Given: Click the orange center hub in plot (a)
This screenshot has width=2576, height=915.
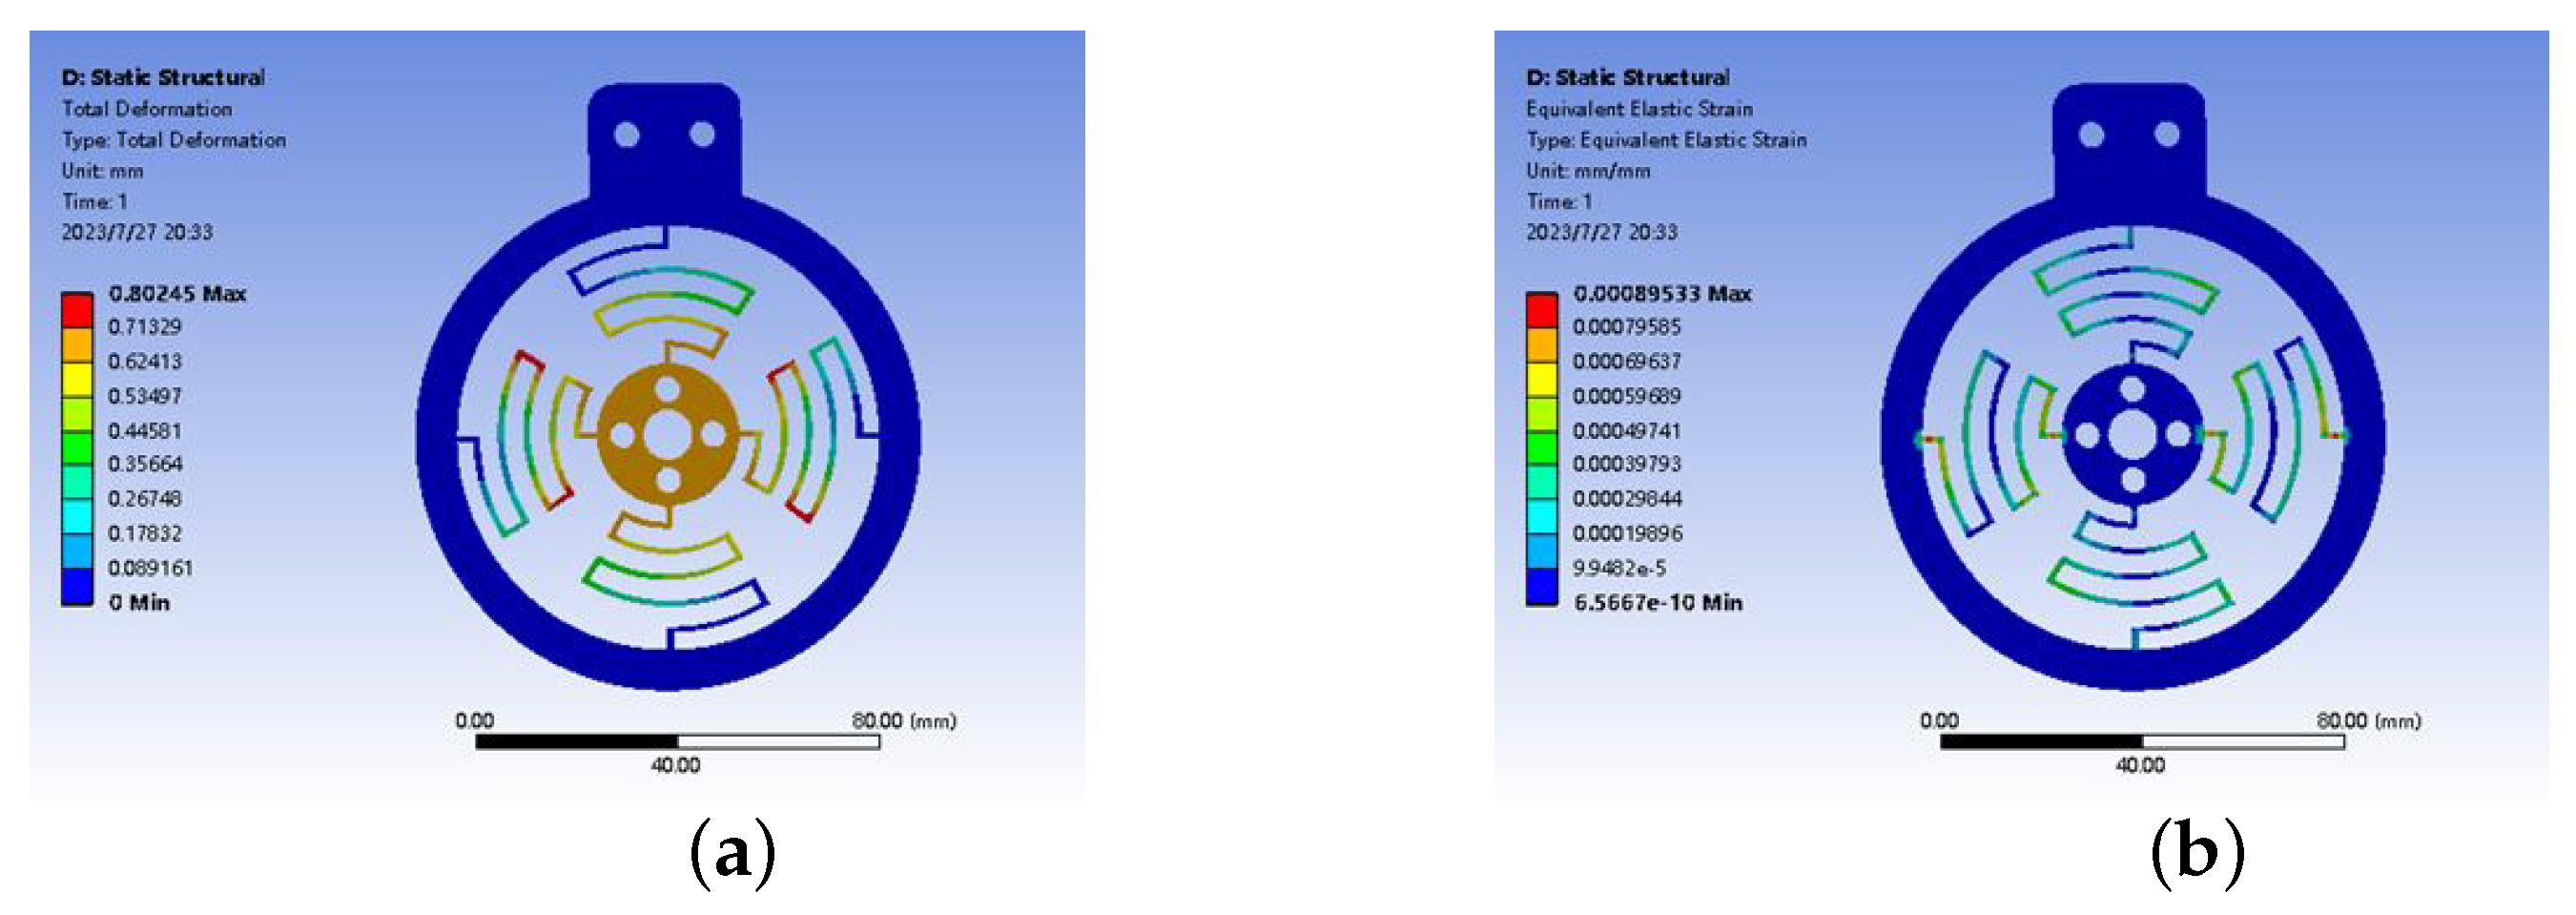Looking at the screenshot, I should pos(667,435).
